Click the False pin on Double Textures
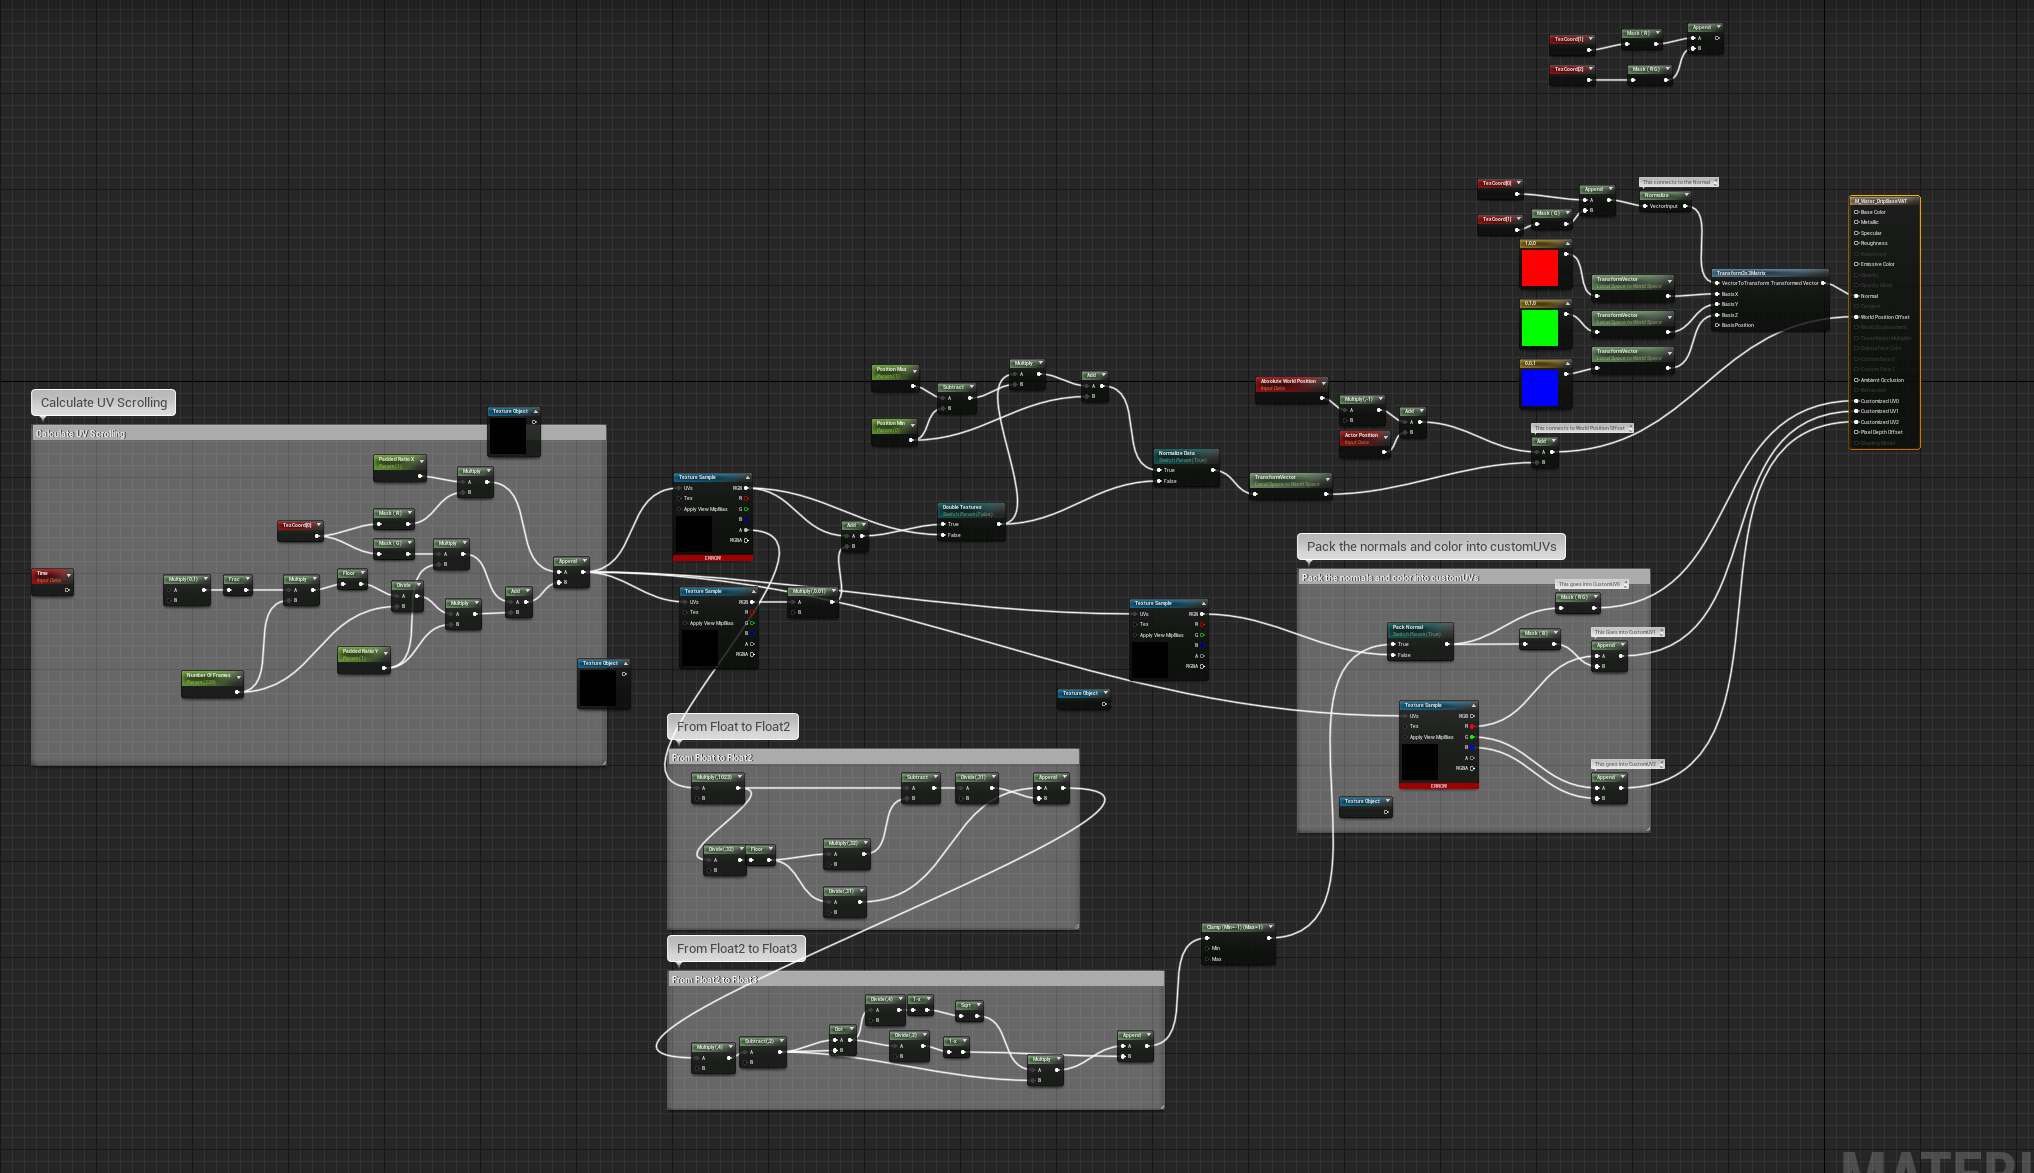2034x1173 pixels. pyautogui.click(x=942, y=535)
